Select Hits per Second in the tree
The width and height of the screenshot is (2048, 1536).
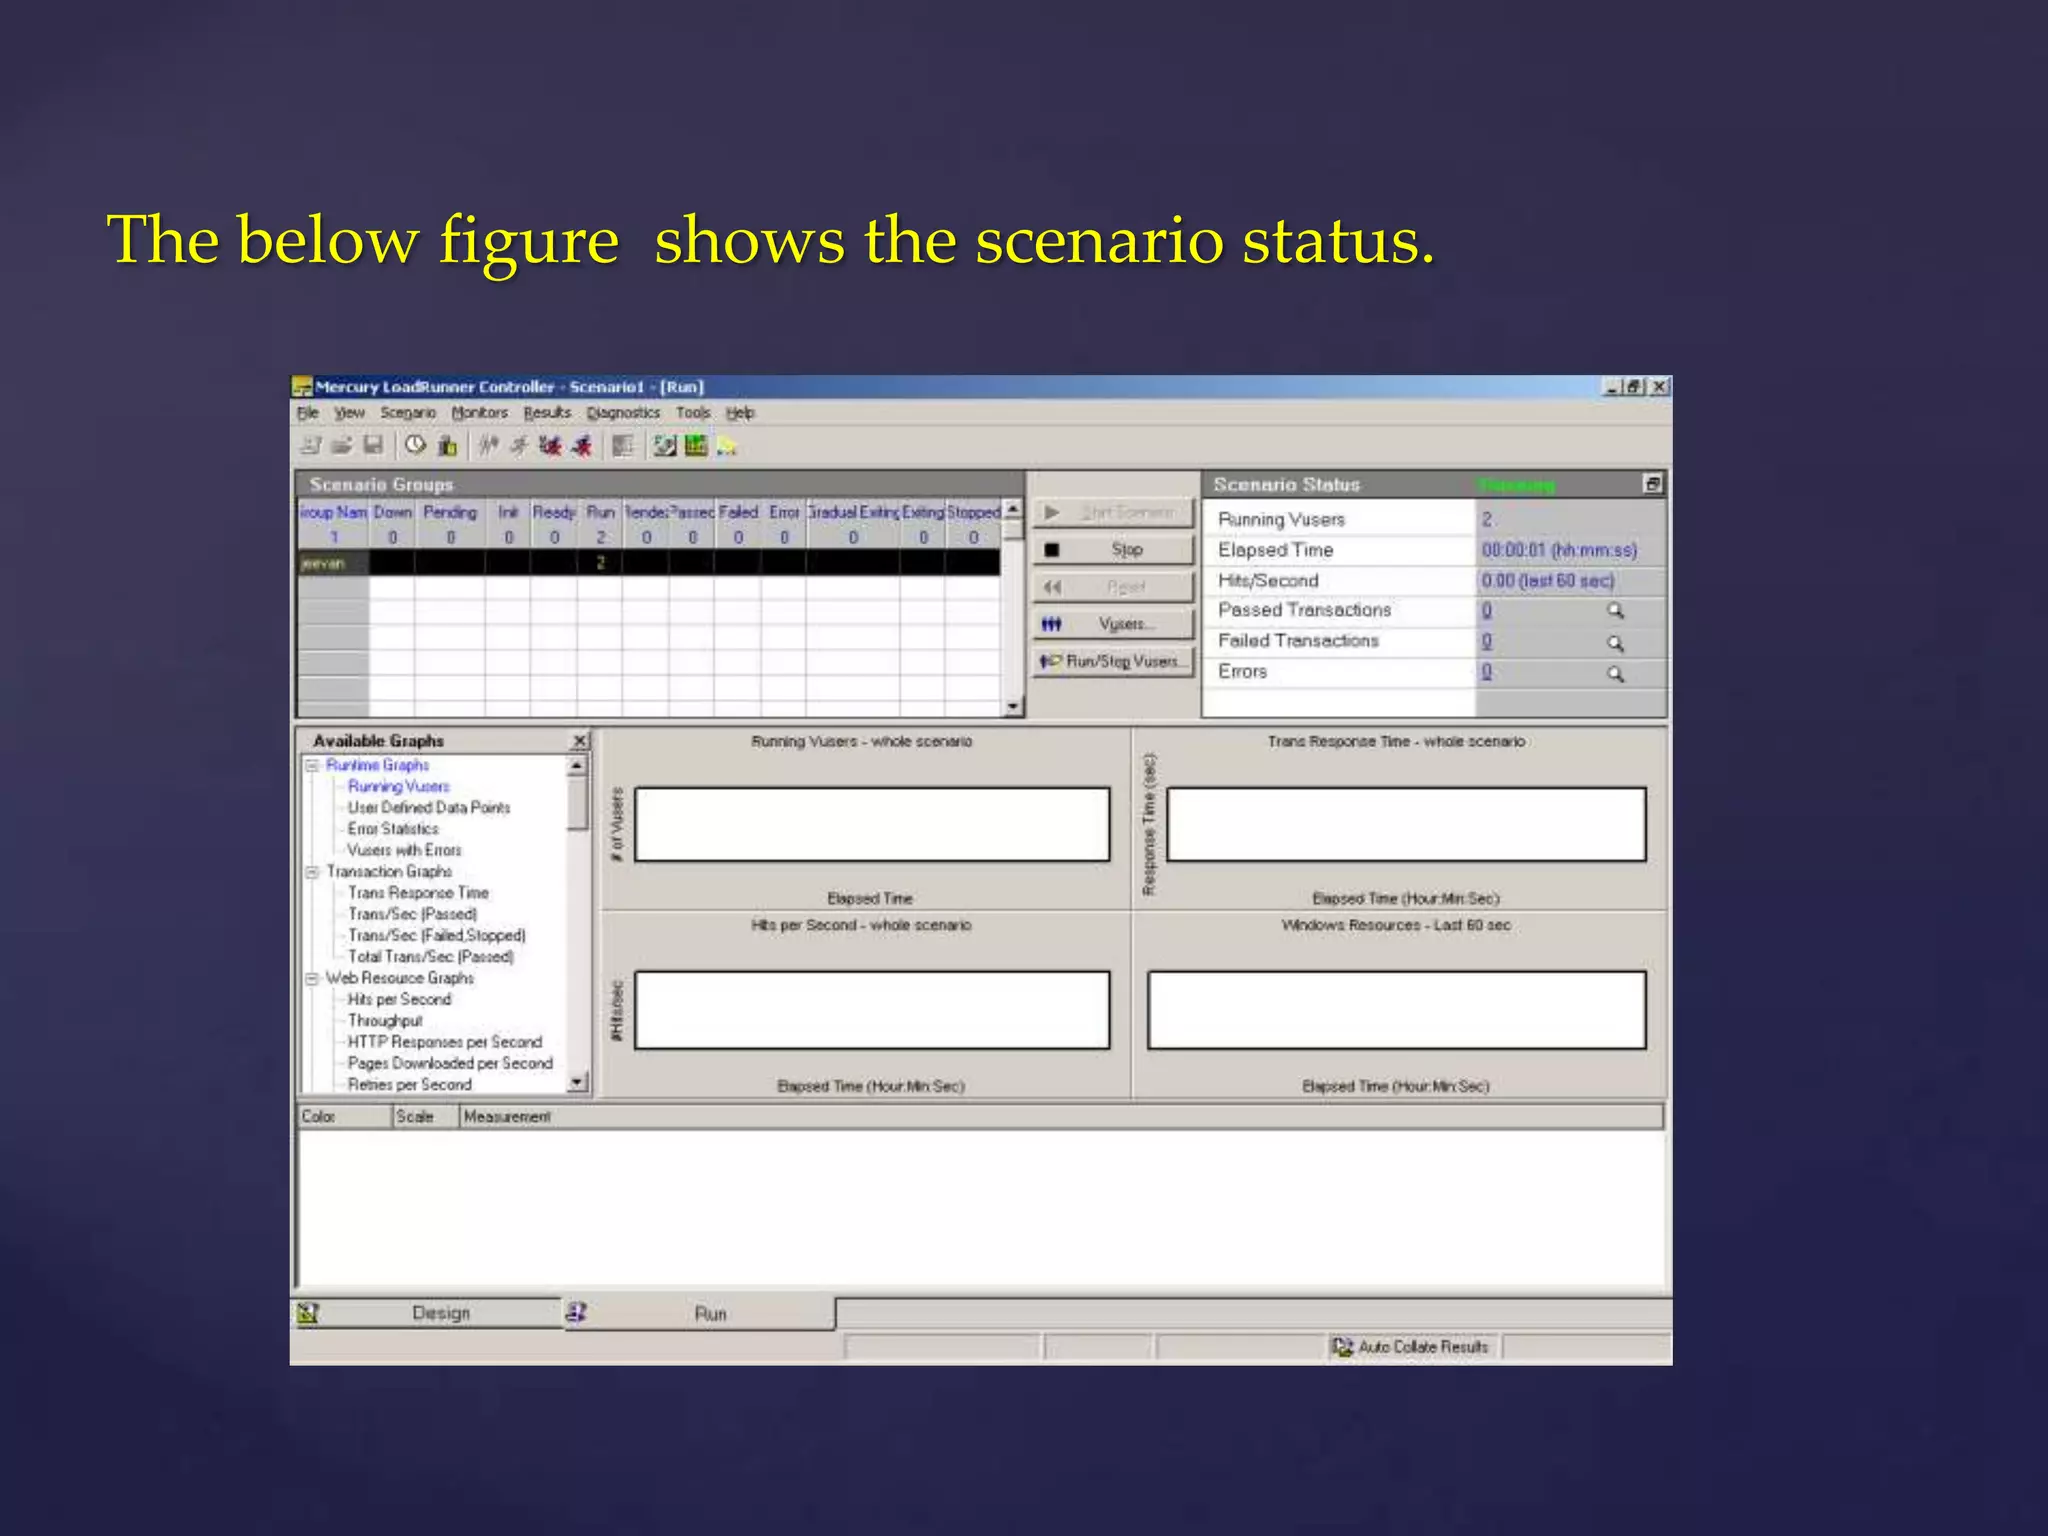[399, 1000]
